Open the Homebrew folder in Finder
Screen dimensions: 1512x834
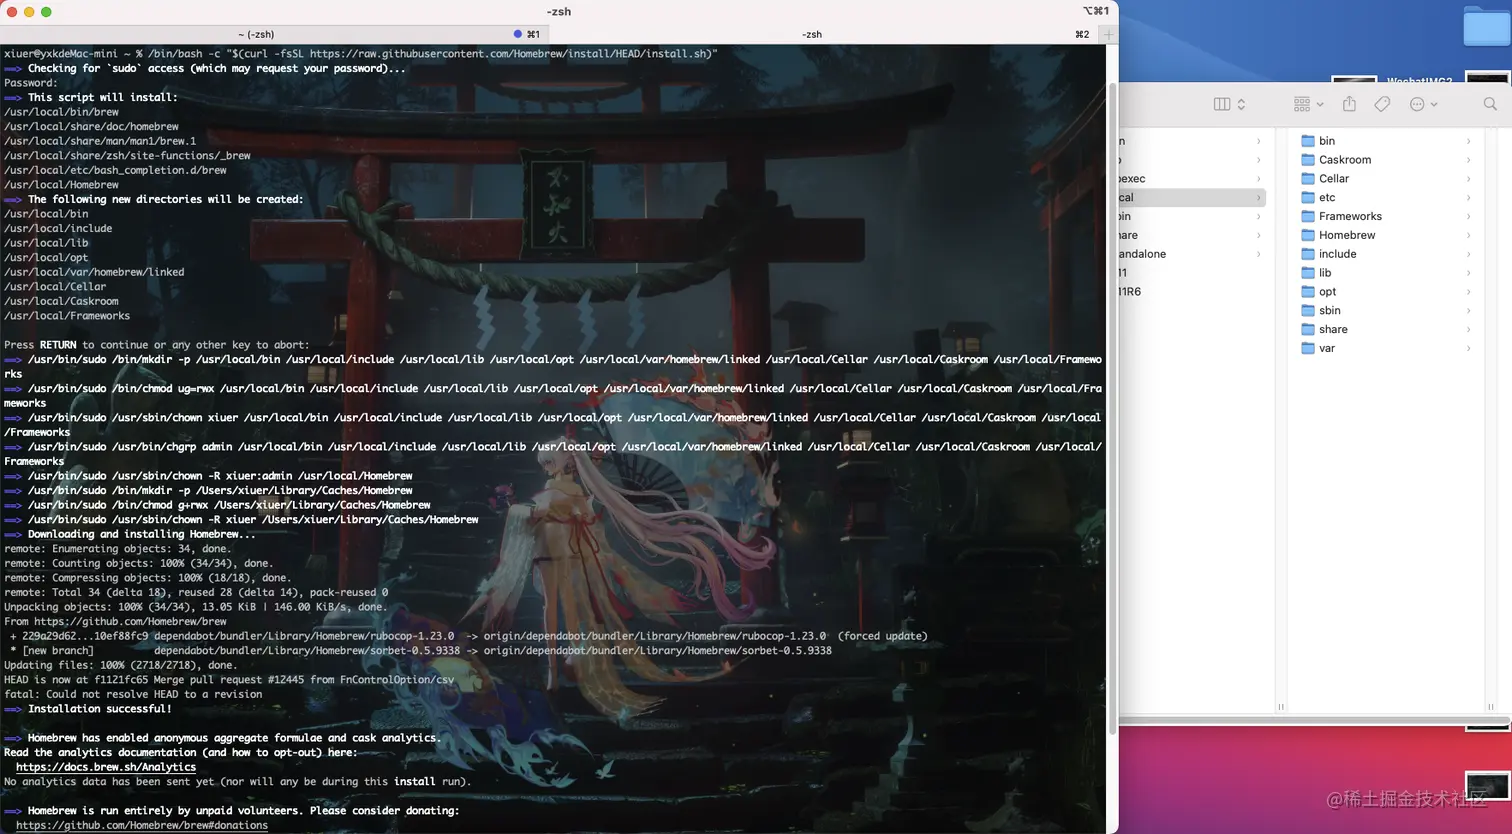click(x=1345, y=234)
